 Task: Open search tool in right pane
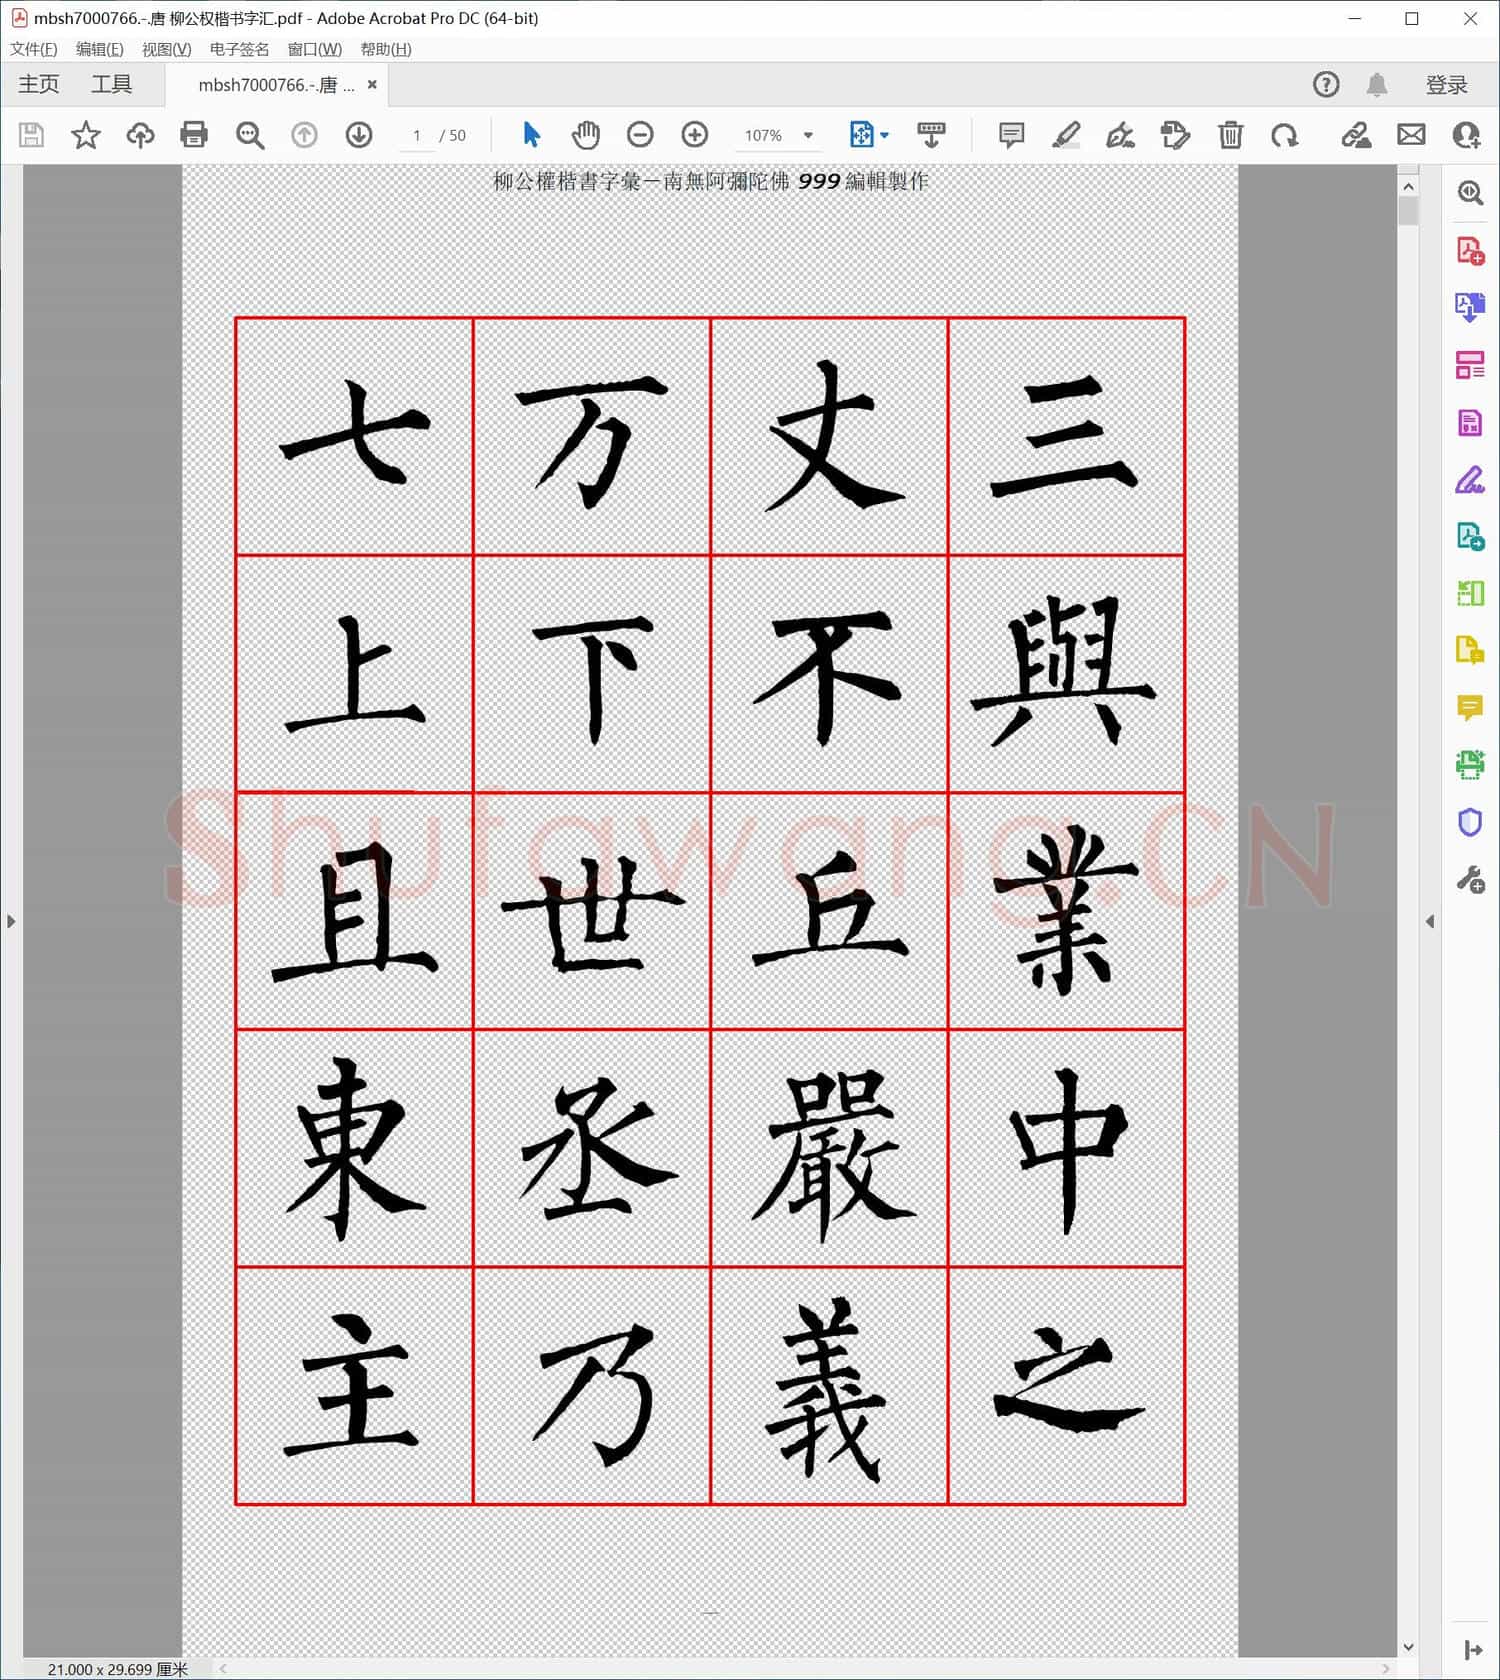coord(1470,193)
